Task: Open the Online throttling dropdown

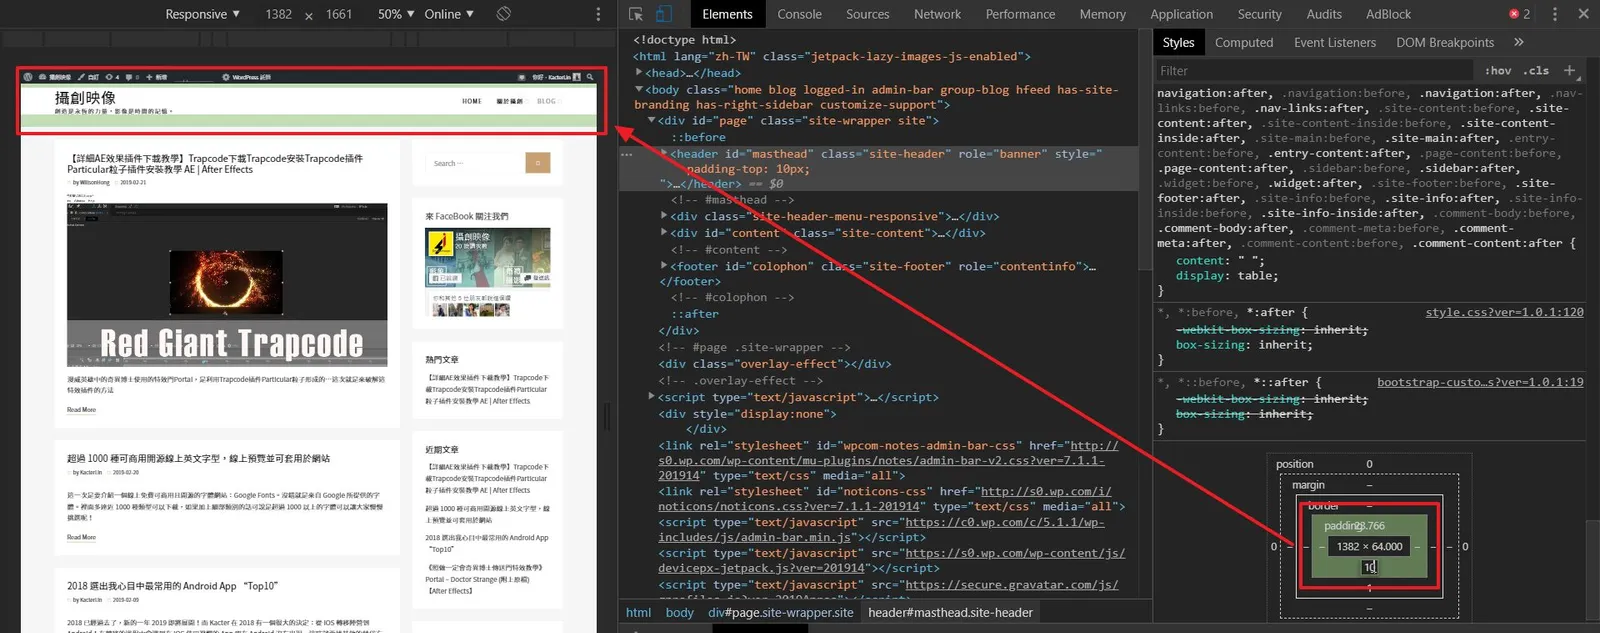Action: click(x=449, y=14)
